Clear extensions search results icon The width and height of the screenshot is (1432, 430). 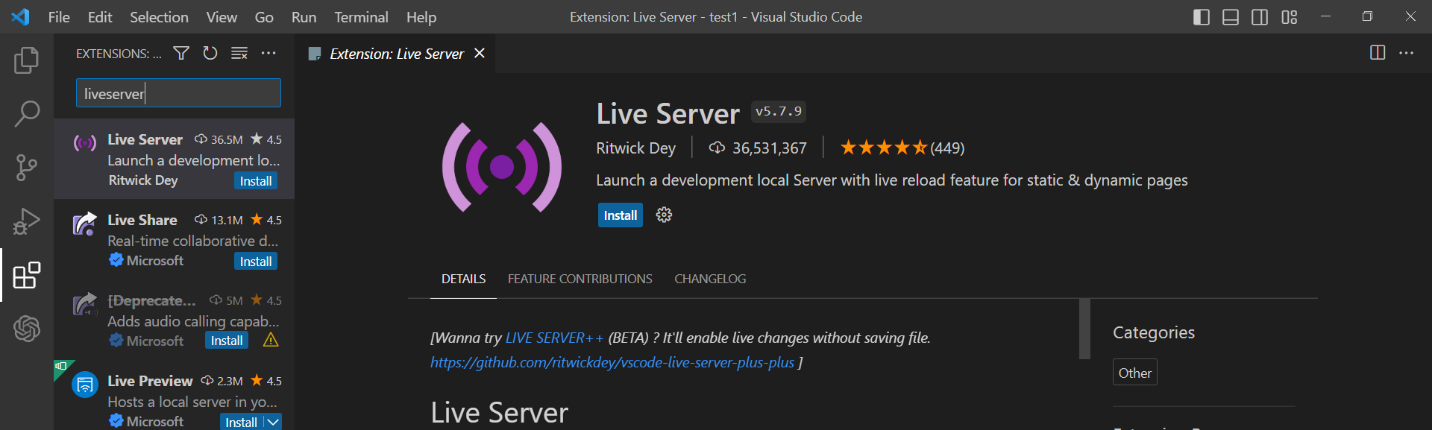click(x=239, y=53)
